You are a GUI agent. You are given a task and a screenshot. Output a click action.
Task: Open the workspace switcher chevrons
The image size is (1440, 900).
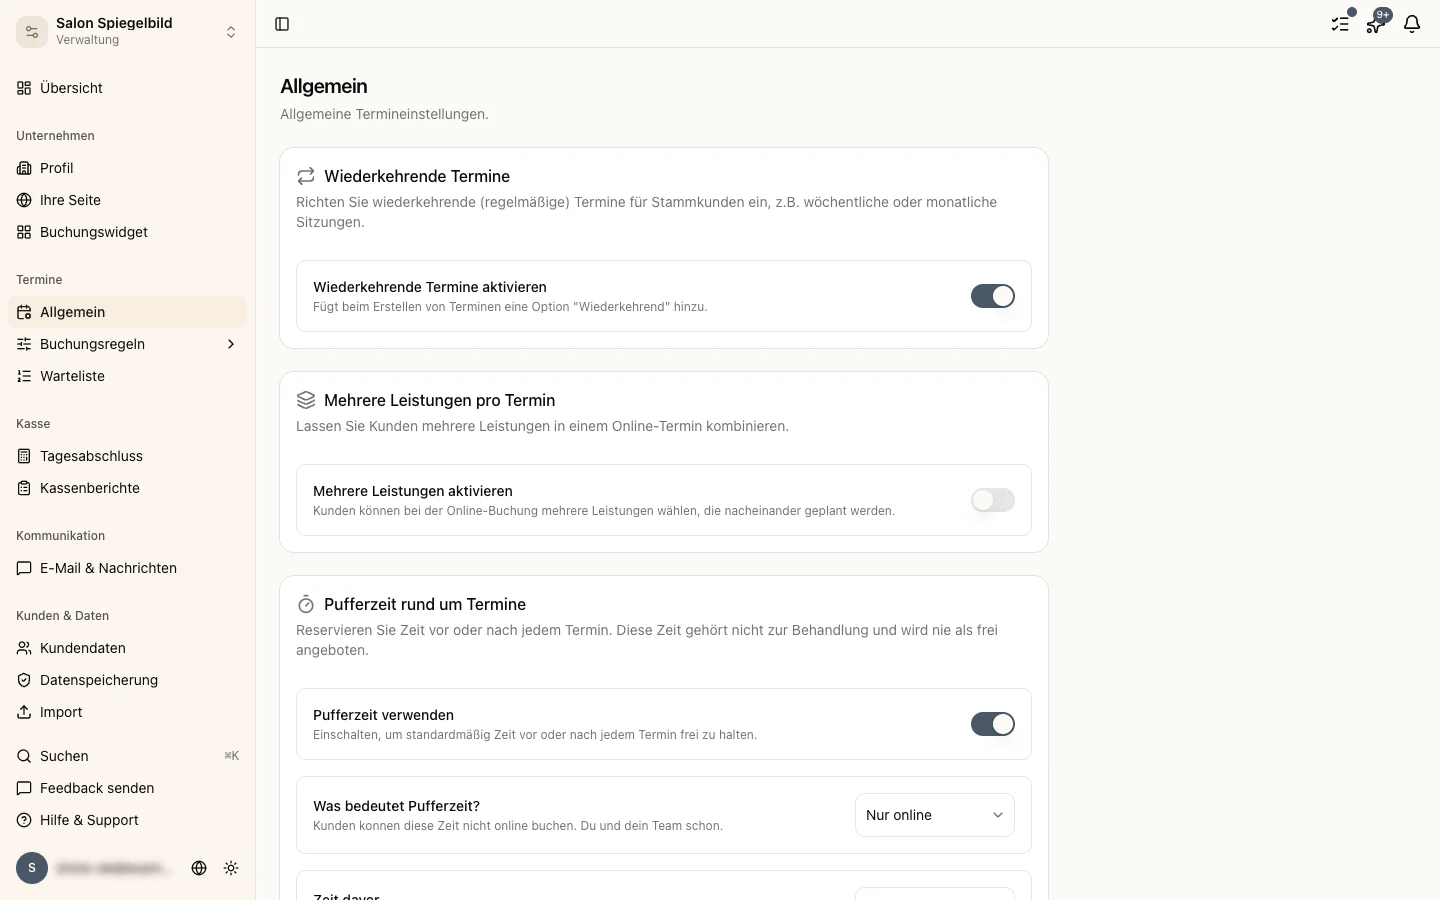point(231,32)
